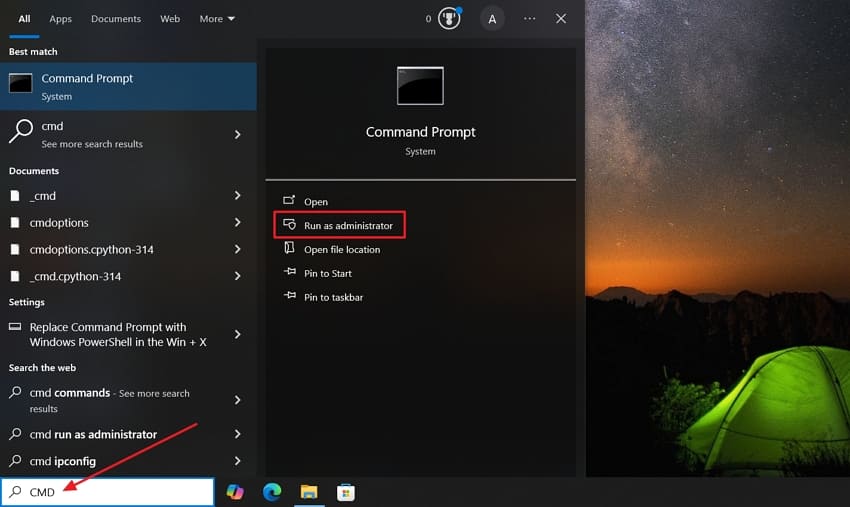850x507 pixels.
Task: Click the rewards points count 0
Action: (428, 19)
